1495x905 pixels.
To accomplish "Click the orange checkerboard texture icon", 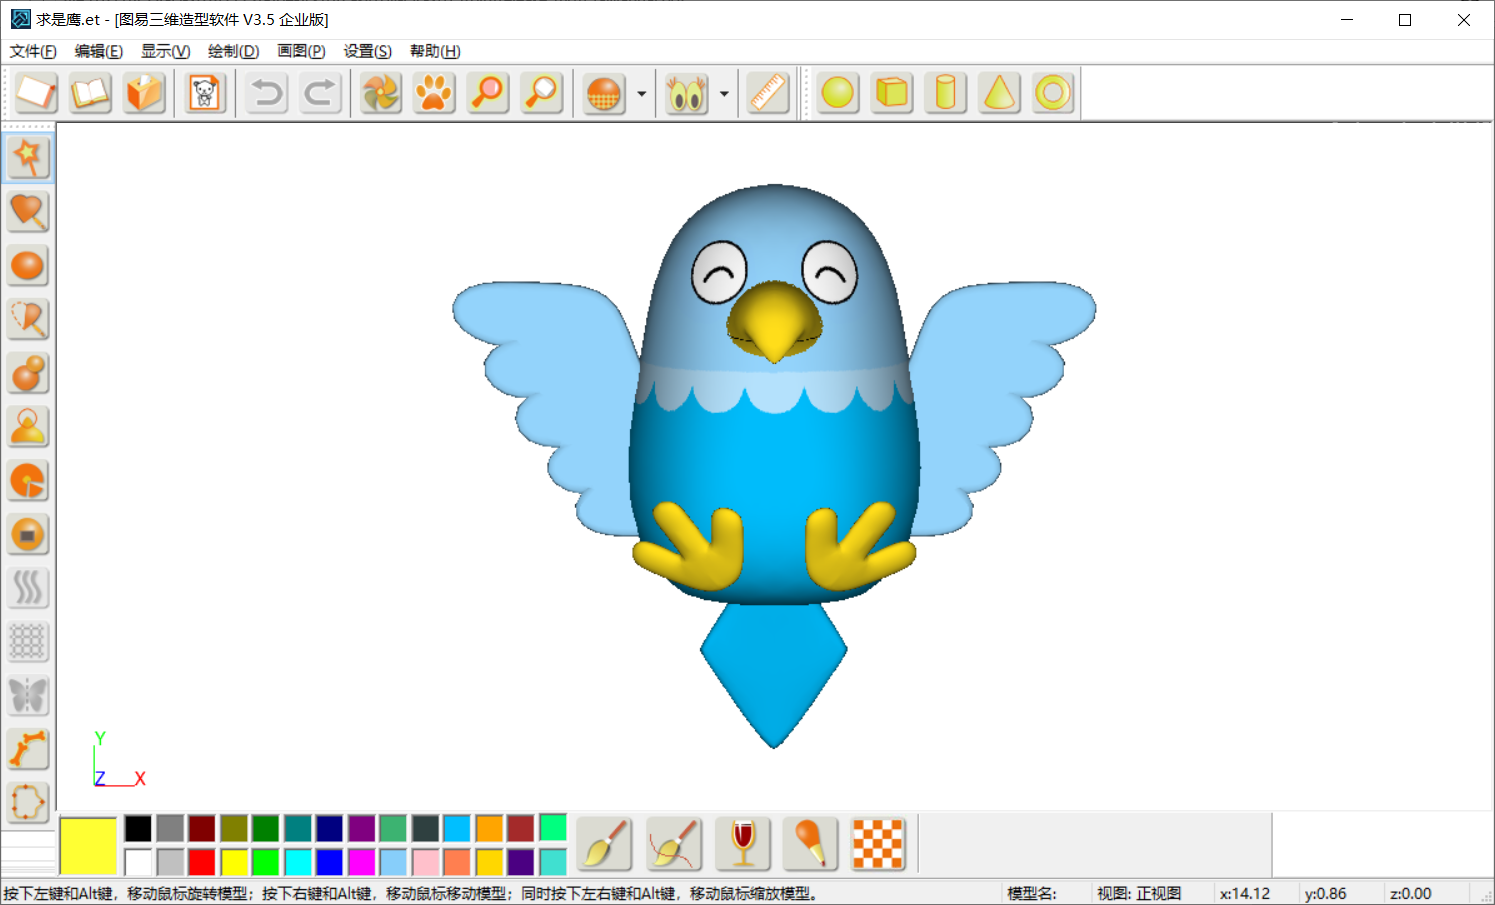I will (878, 844).
